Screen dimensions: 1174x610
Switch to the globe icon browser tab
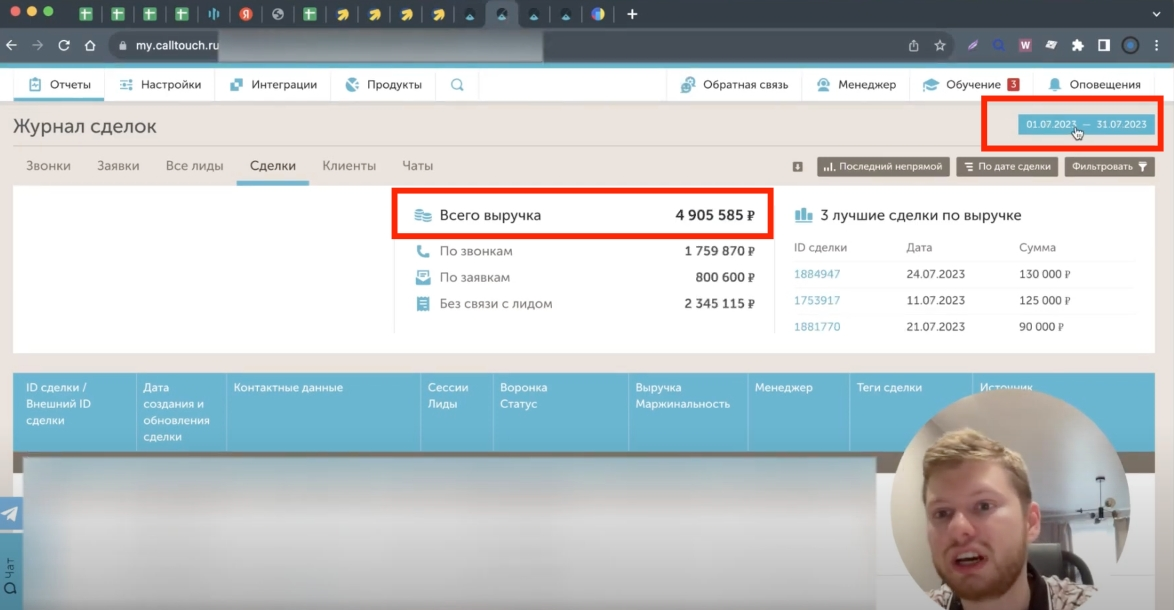[x=278, y=14]
